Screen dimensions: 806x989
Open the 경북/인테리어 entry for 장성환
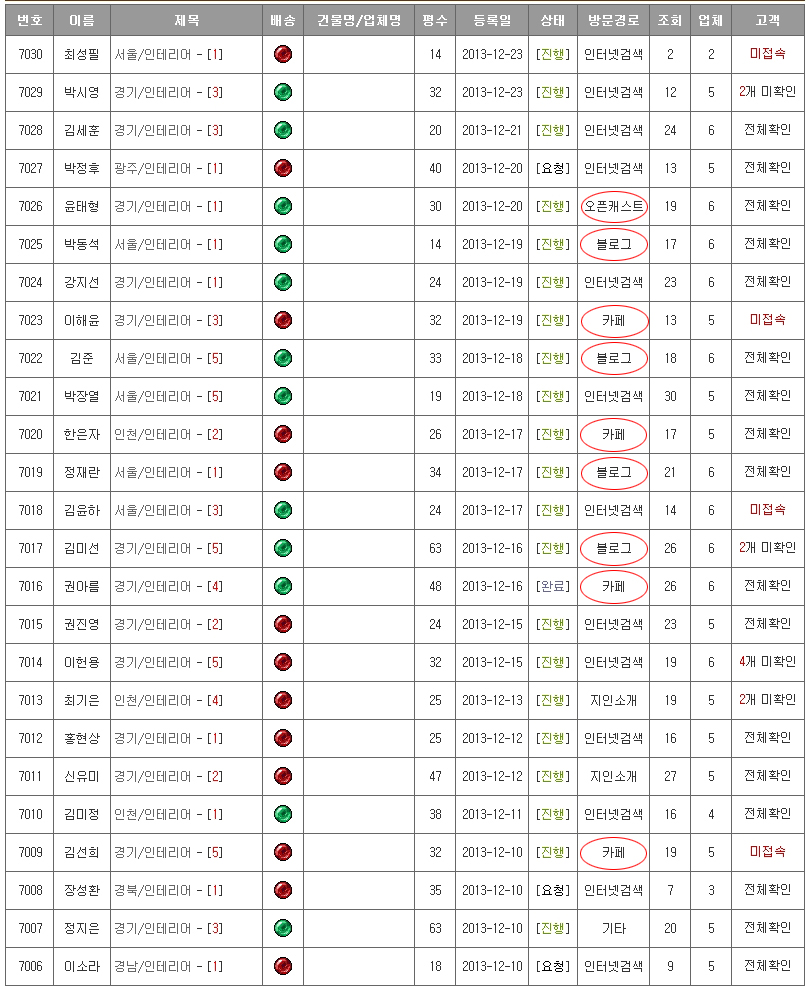168,890
